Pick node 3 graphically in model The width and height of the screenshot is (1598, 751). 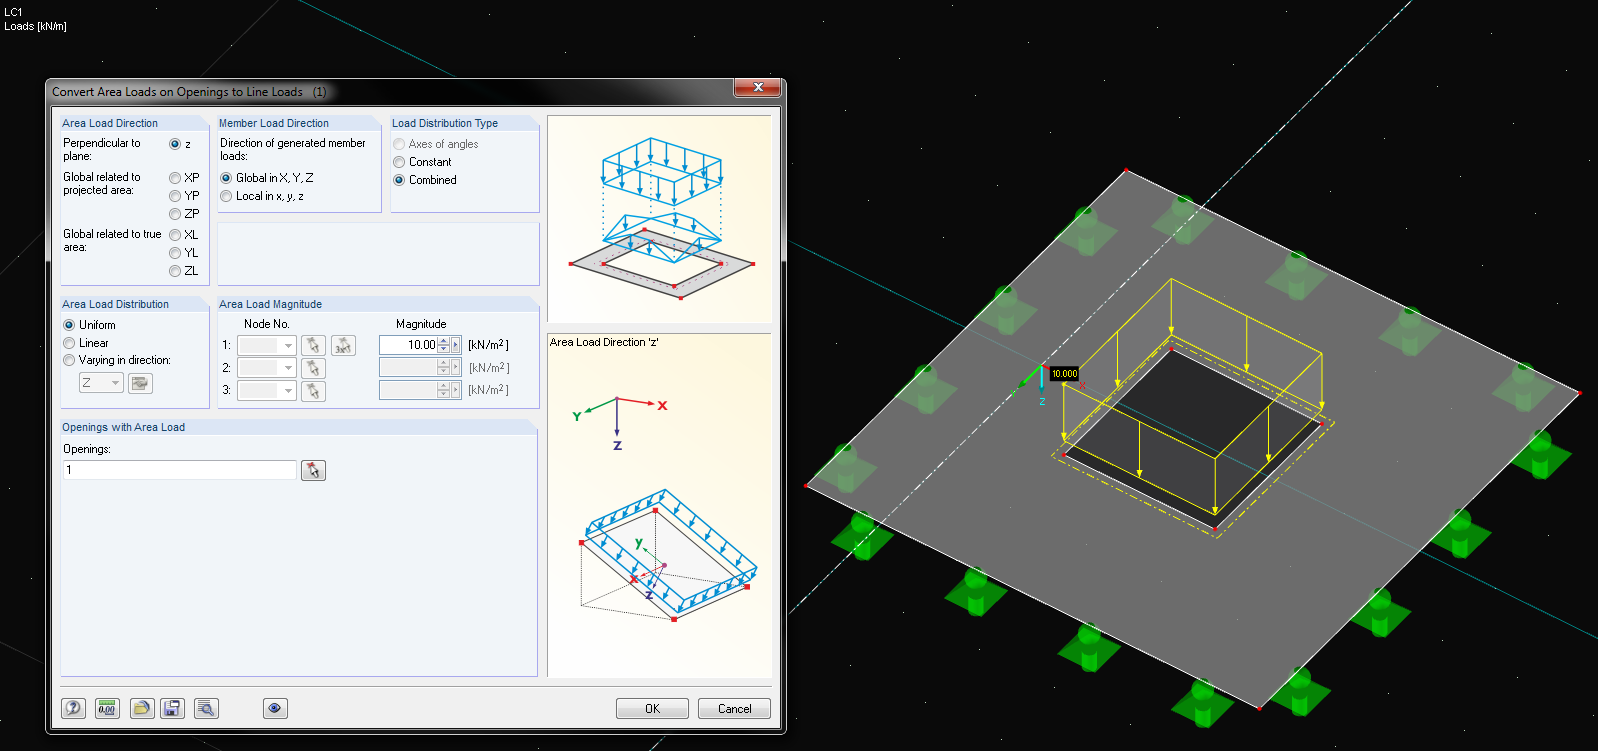pos(313,391)
